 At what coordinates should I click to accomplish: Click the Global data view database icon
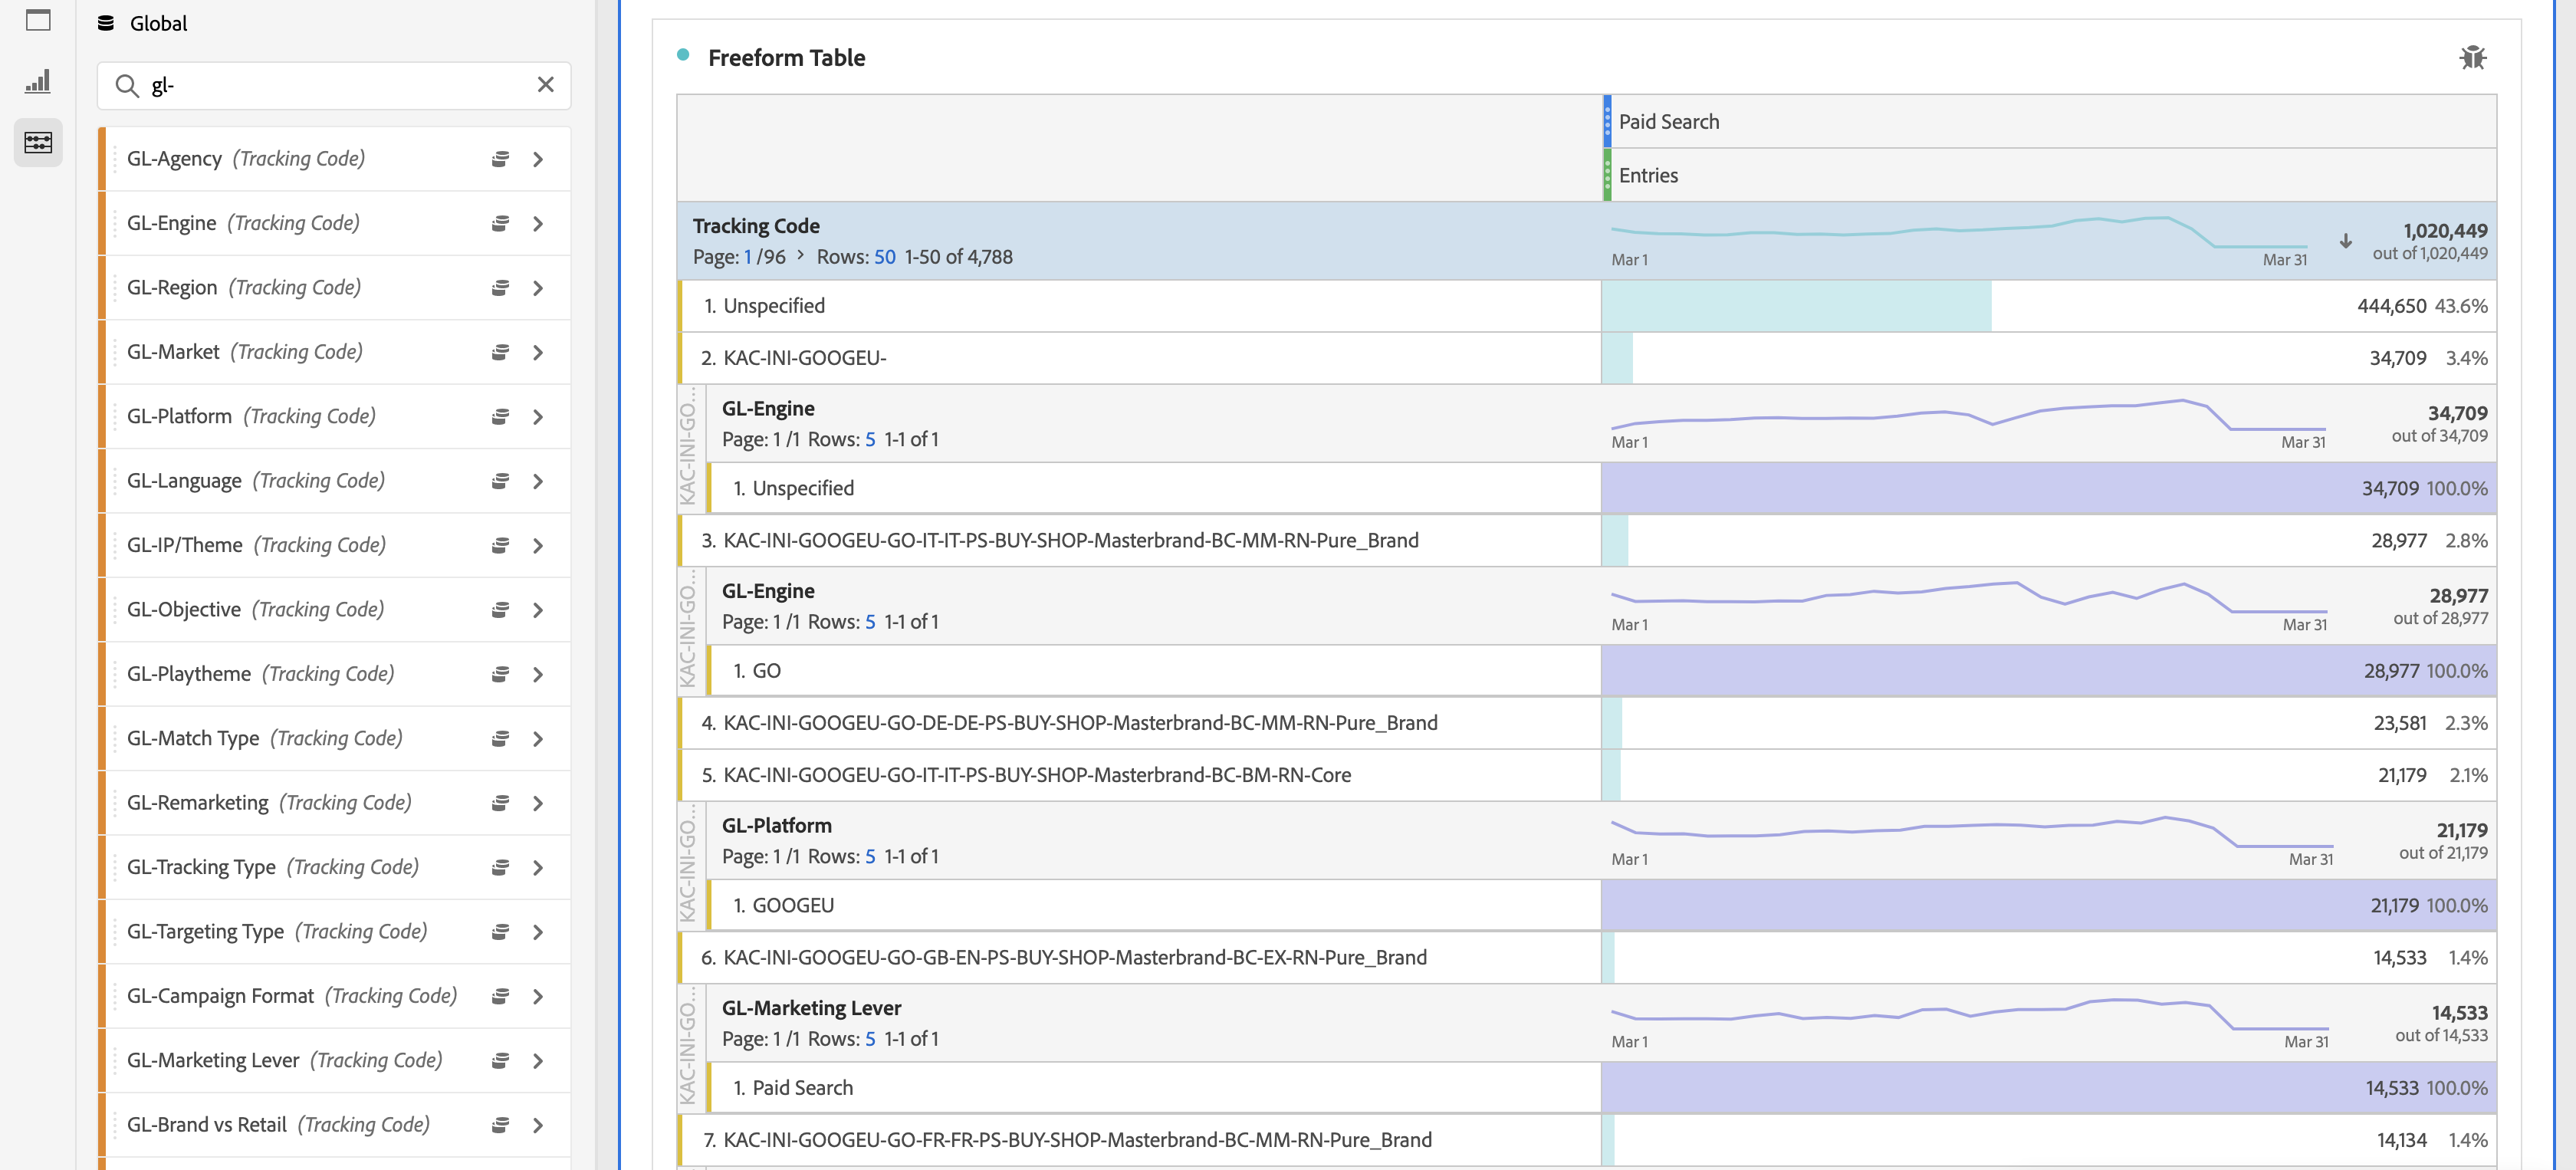(x=106, y=23)
